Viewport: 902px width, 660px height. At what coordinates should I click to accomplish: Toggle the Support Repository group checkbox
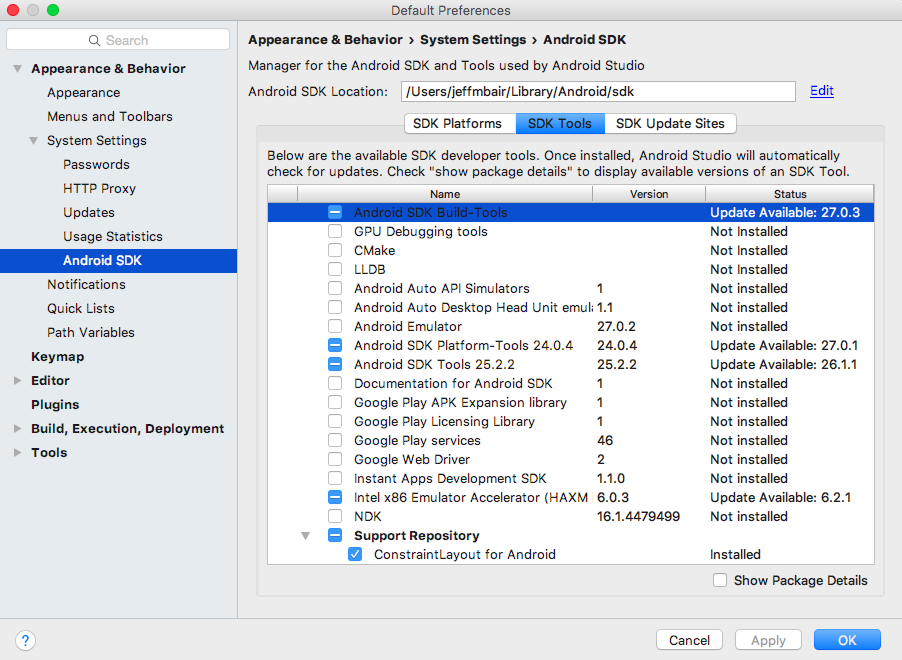tap(335, 535)
